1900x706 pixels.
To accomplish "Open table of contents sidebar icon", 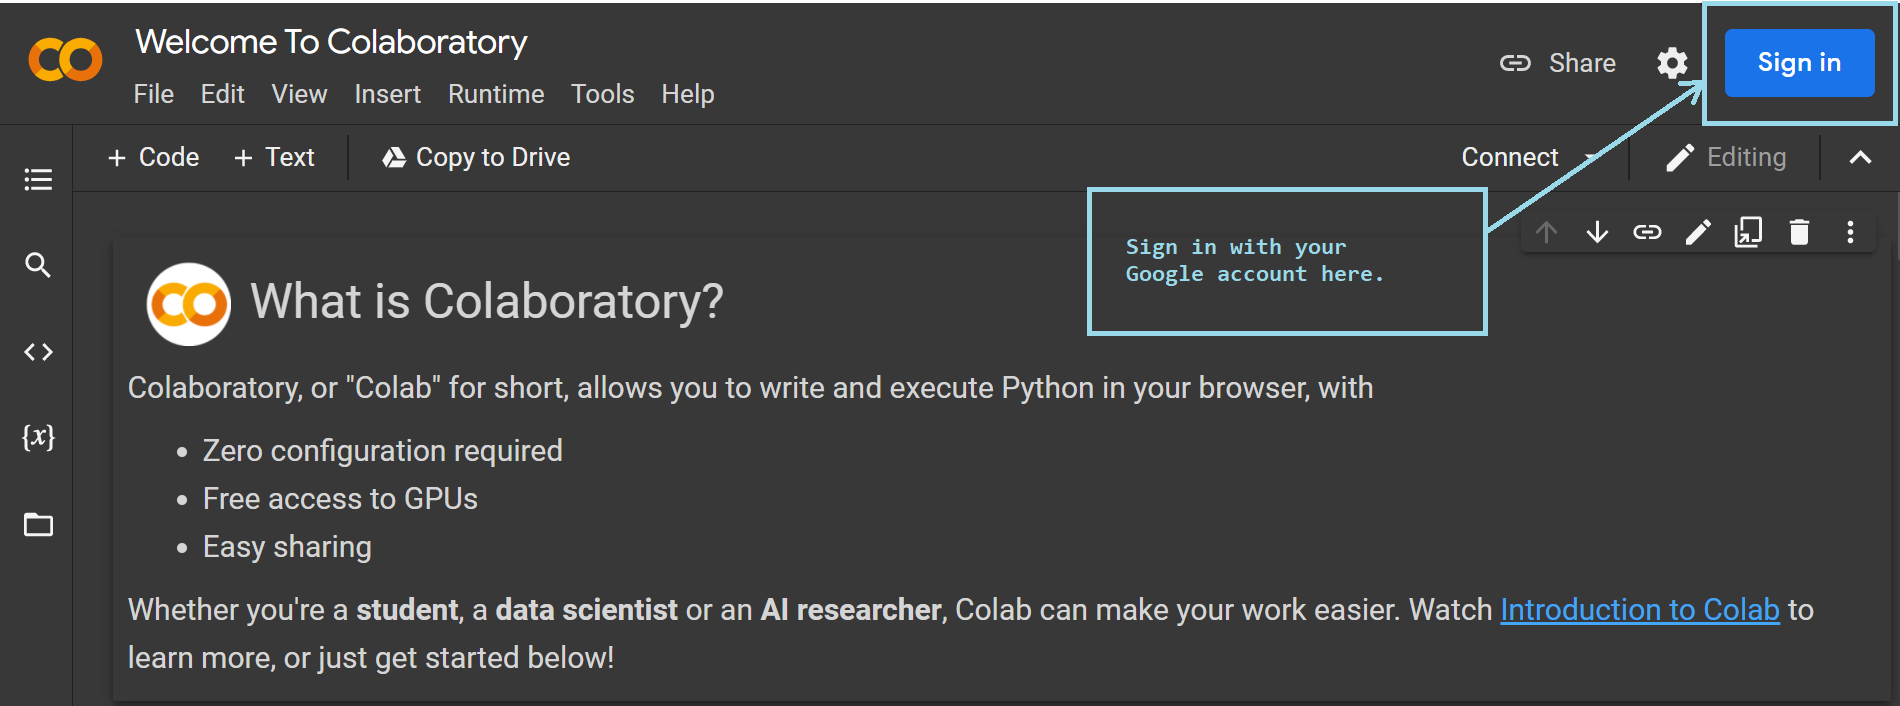I will pyautogui.click(x=38, y=179).
